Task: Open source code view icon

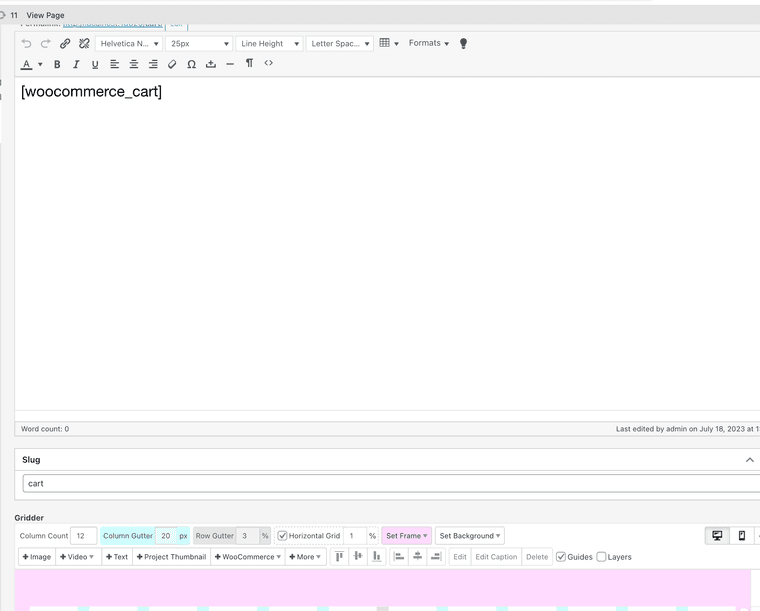Action: tap(269, 63)
